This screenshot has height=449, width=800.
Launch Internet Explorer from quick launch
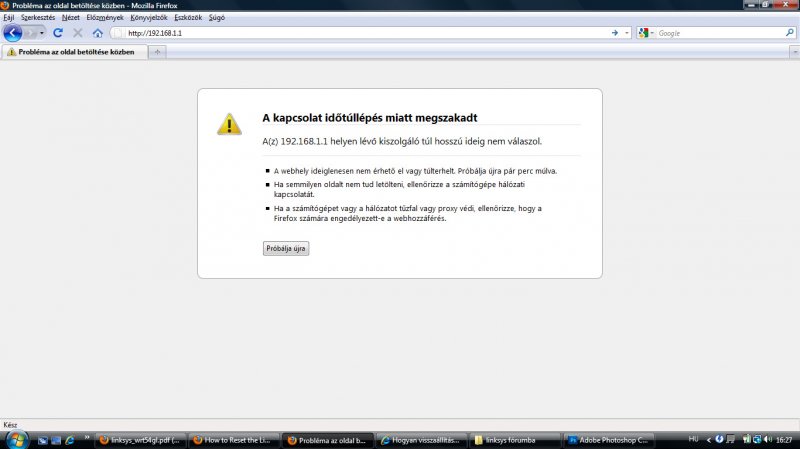[x=70, y=440]
